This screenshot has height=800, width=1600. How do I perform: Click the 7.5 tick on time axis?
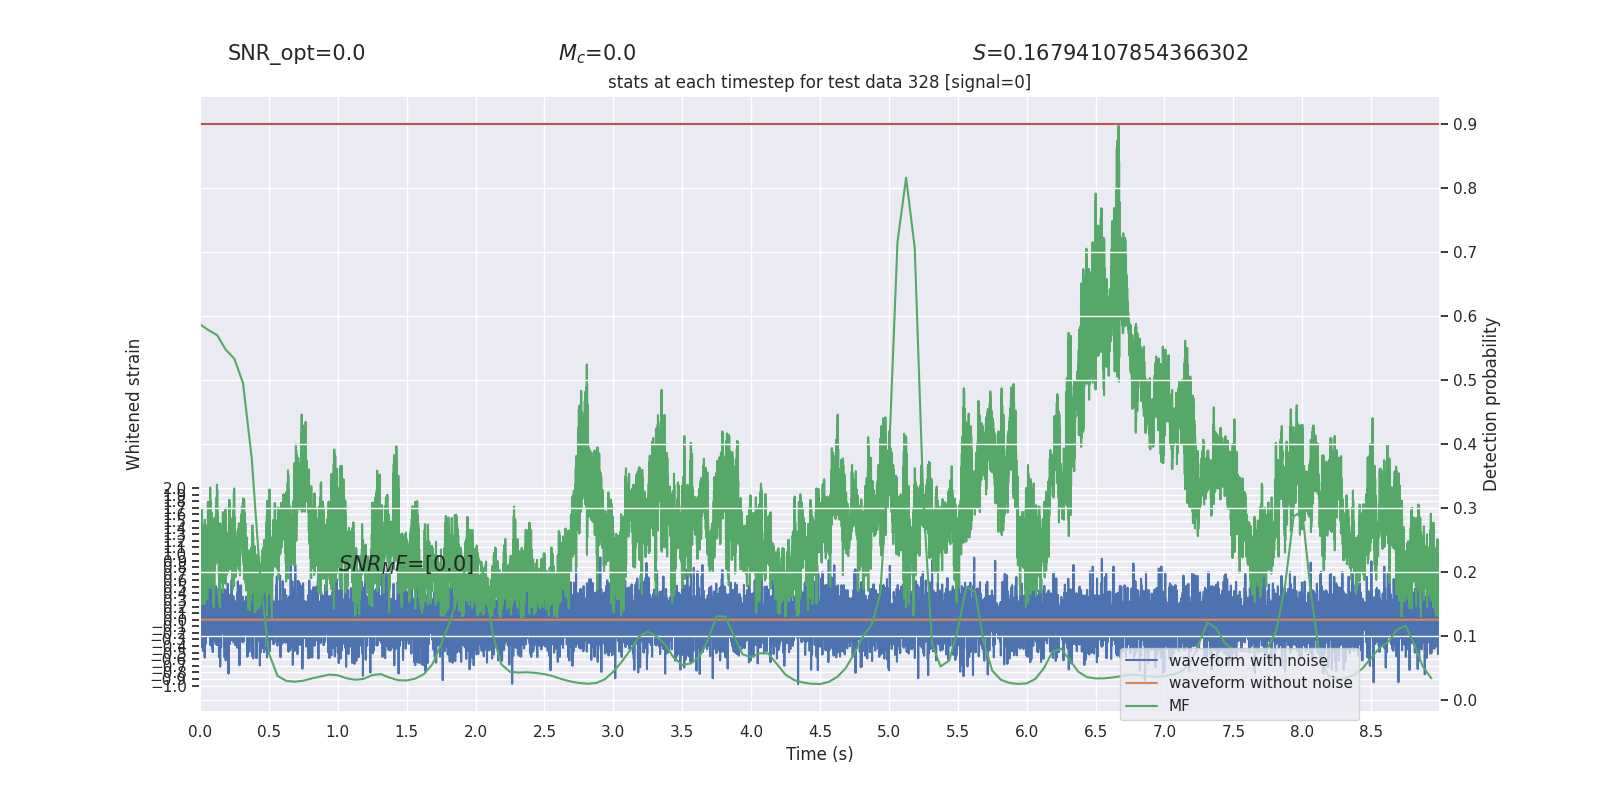pyautogui.click(x=1233, y=731)
